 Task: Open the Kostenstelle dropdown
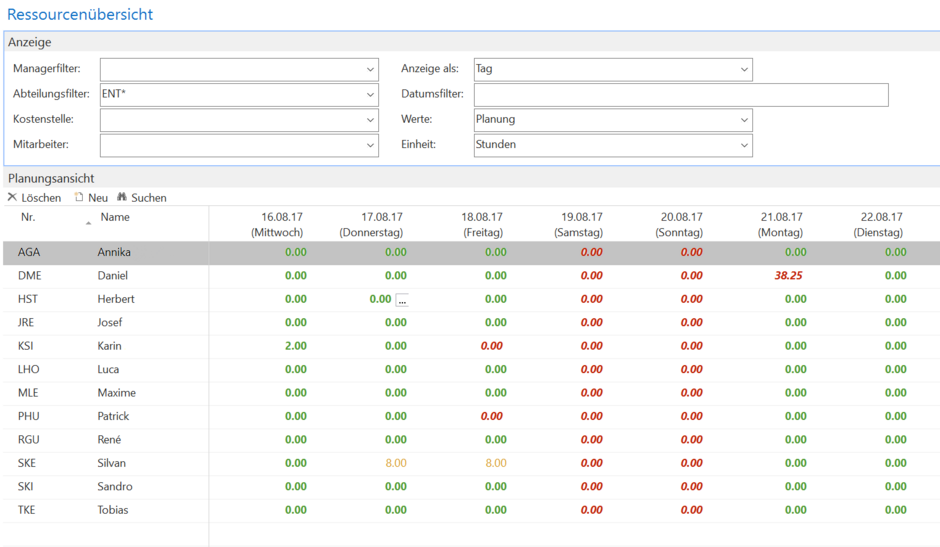tap(370, 120)
